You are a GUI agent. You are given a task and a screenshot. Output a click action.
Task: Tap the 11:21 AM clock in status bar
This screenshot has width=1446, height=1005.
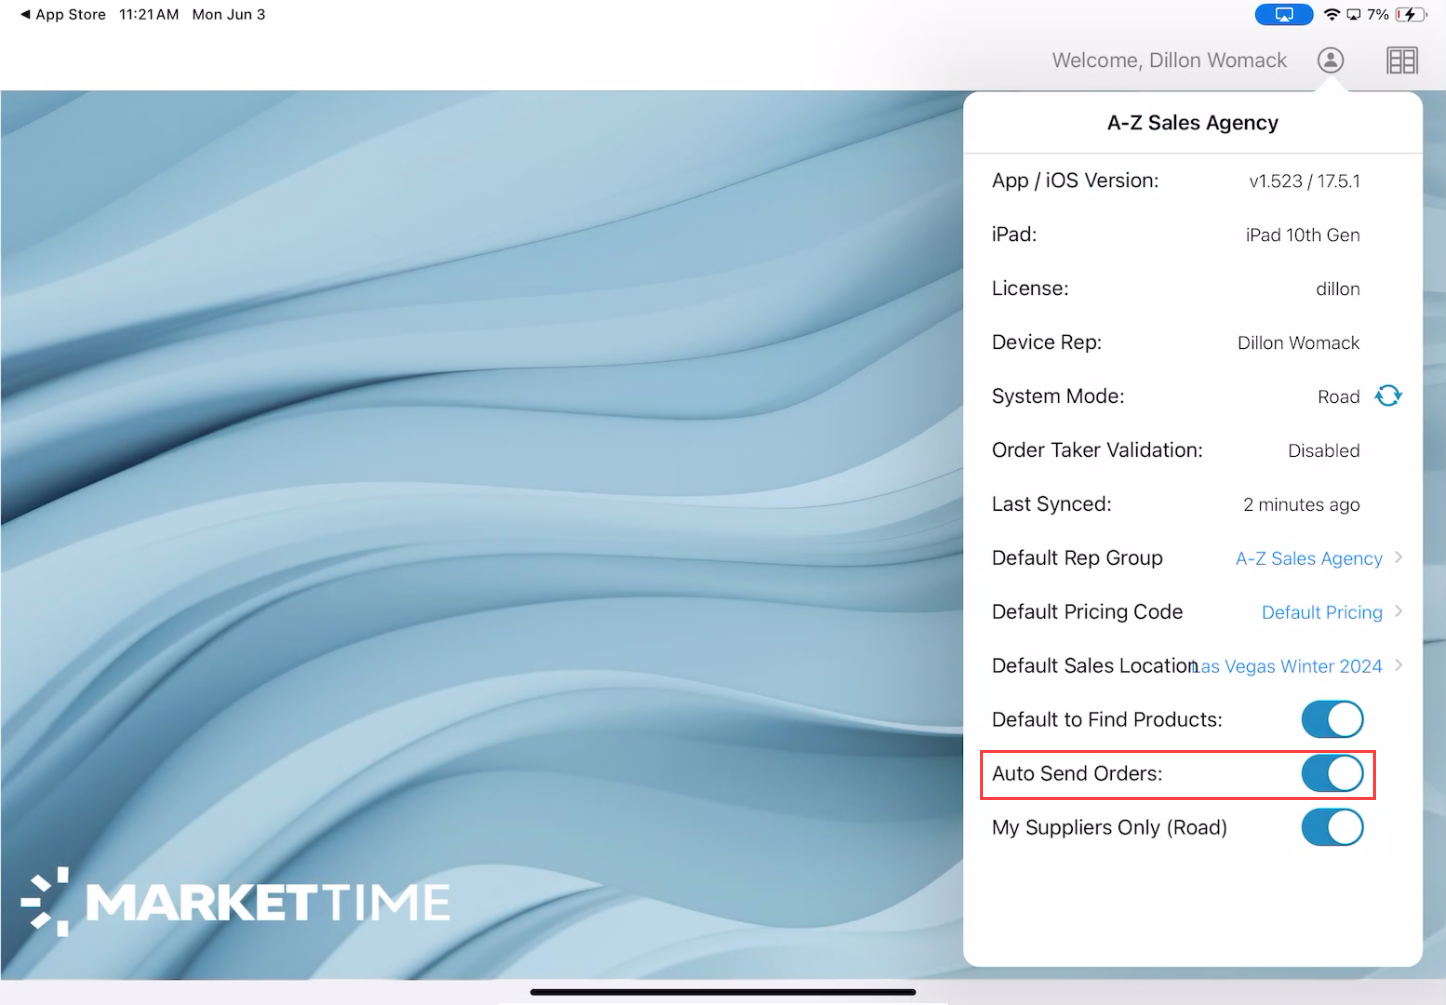149,15
